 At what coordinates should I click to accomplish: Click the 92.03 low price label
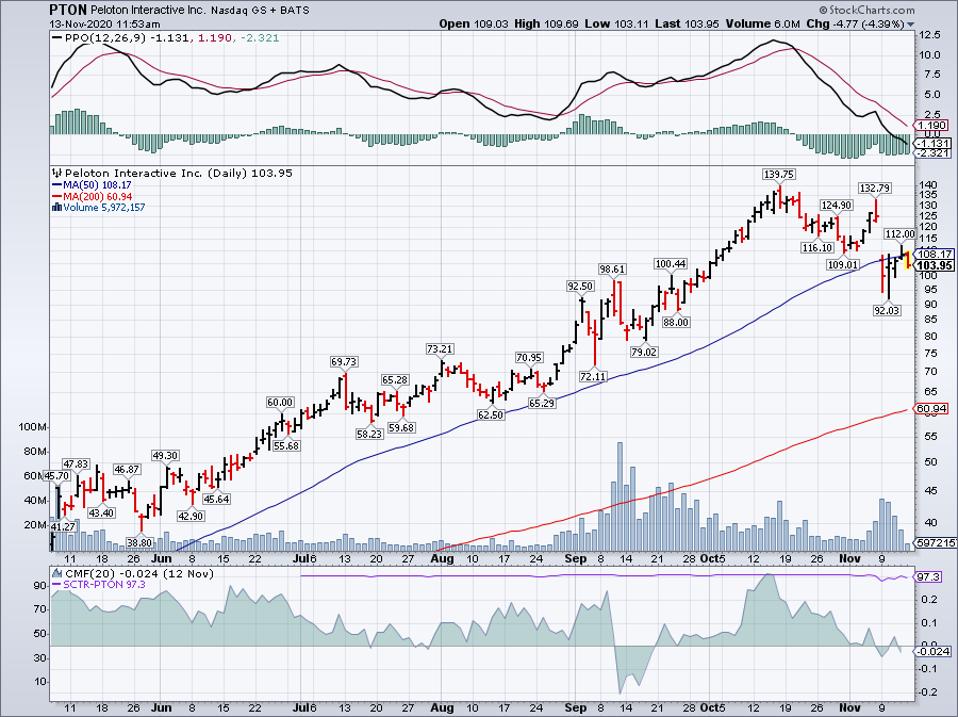click(x=887, y=311)
